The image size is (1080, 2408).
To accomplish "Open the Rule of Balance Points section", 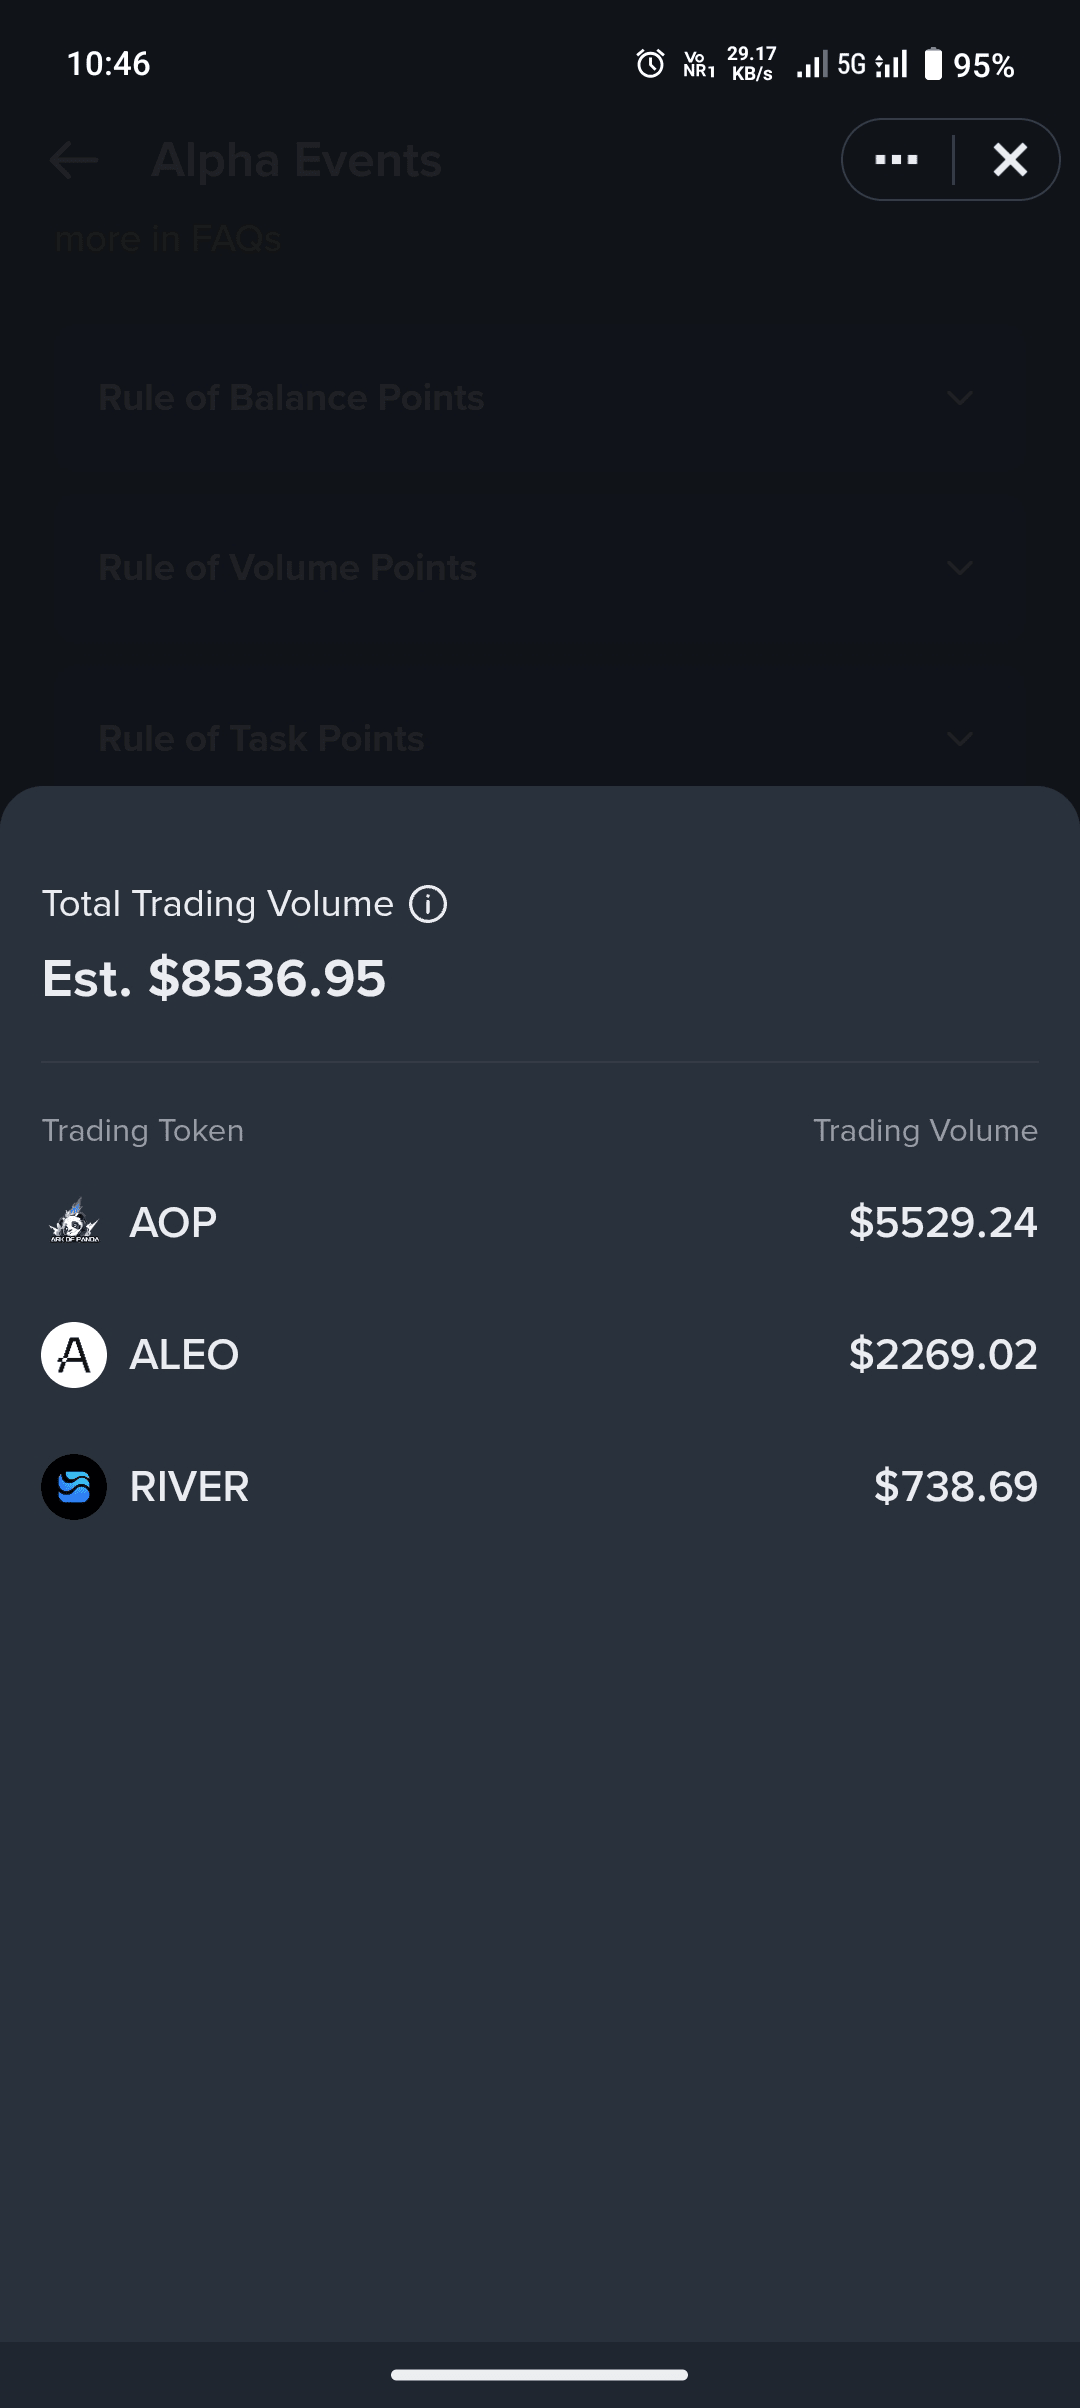I will (x=291, y=398).
